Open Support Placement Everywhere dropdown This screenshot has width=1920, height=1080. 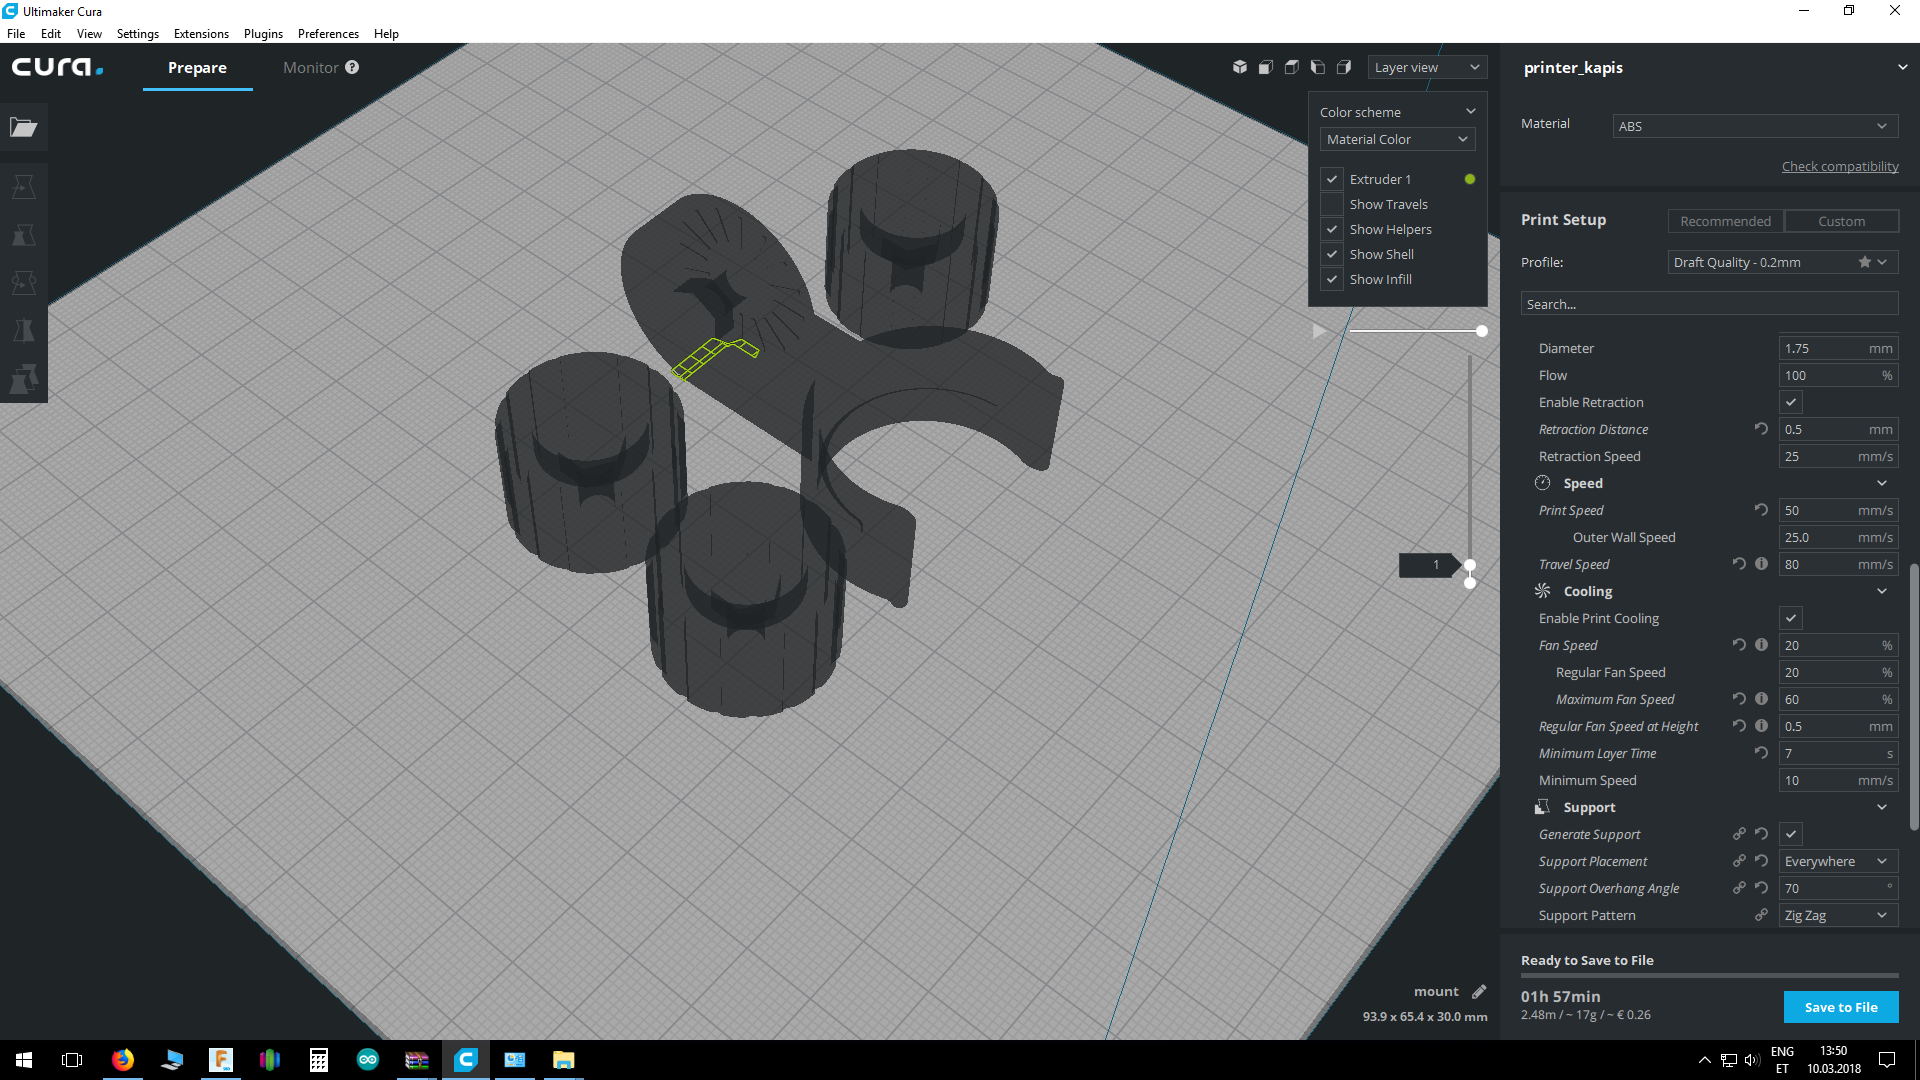tap(1838, 861)
